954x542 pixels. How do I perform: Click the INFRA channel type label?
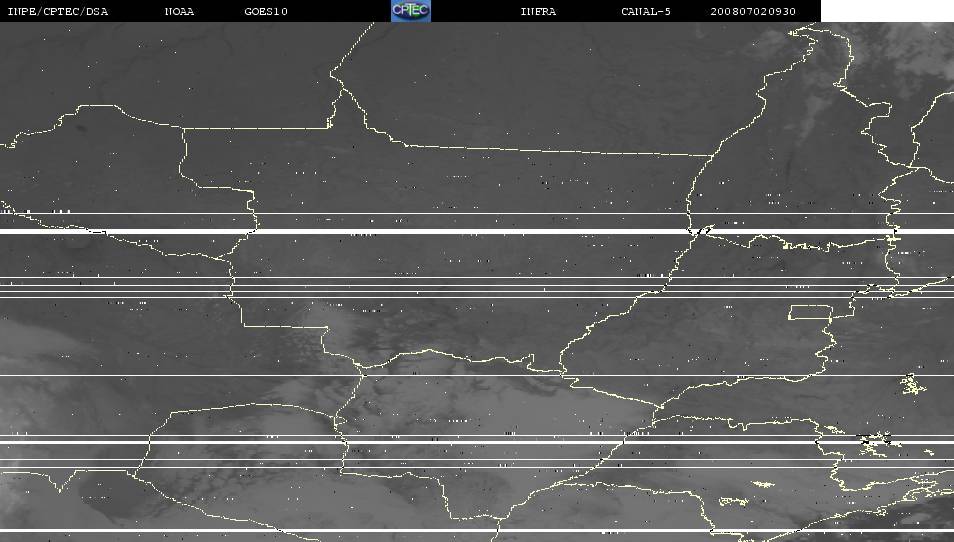pos(538,12)
